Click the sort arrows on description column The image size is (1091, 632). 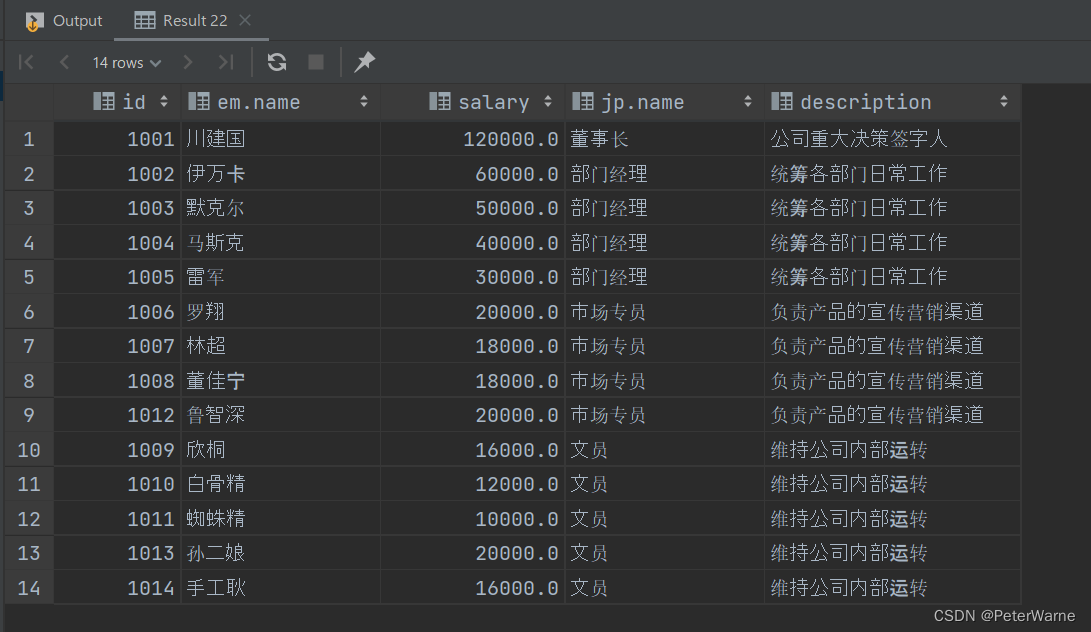tap(1004, 102)
